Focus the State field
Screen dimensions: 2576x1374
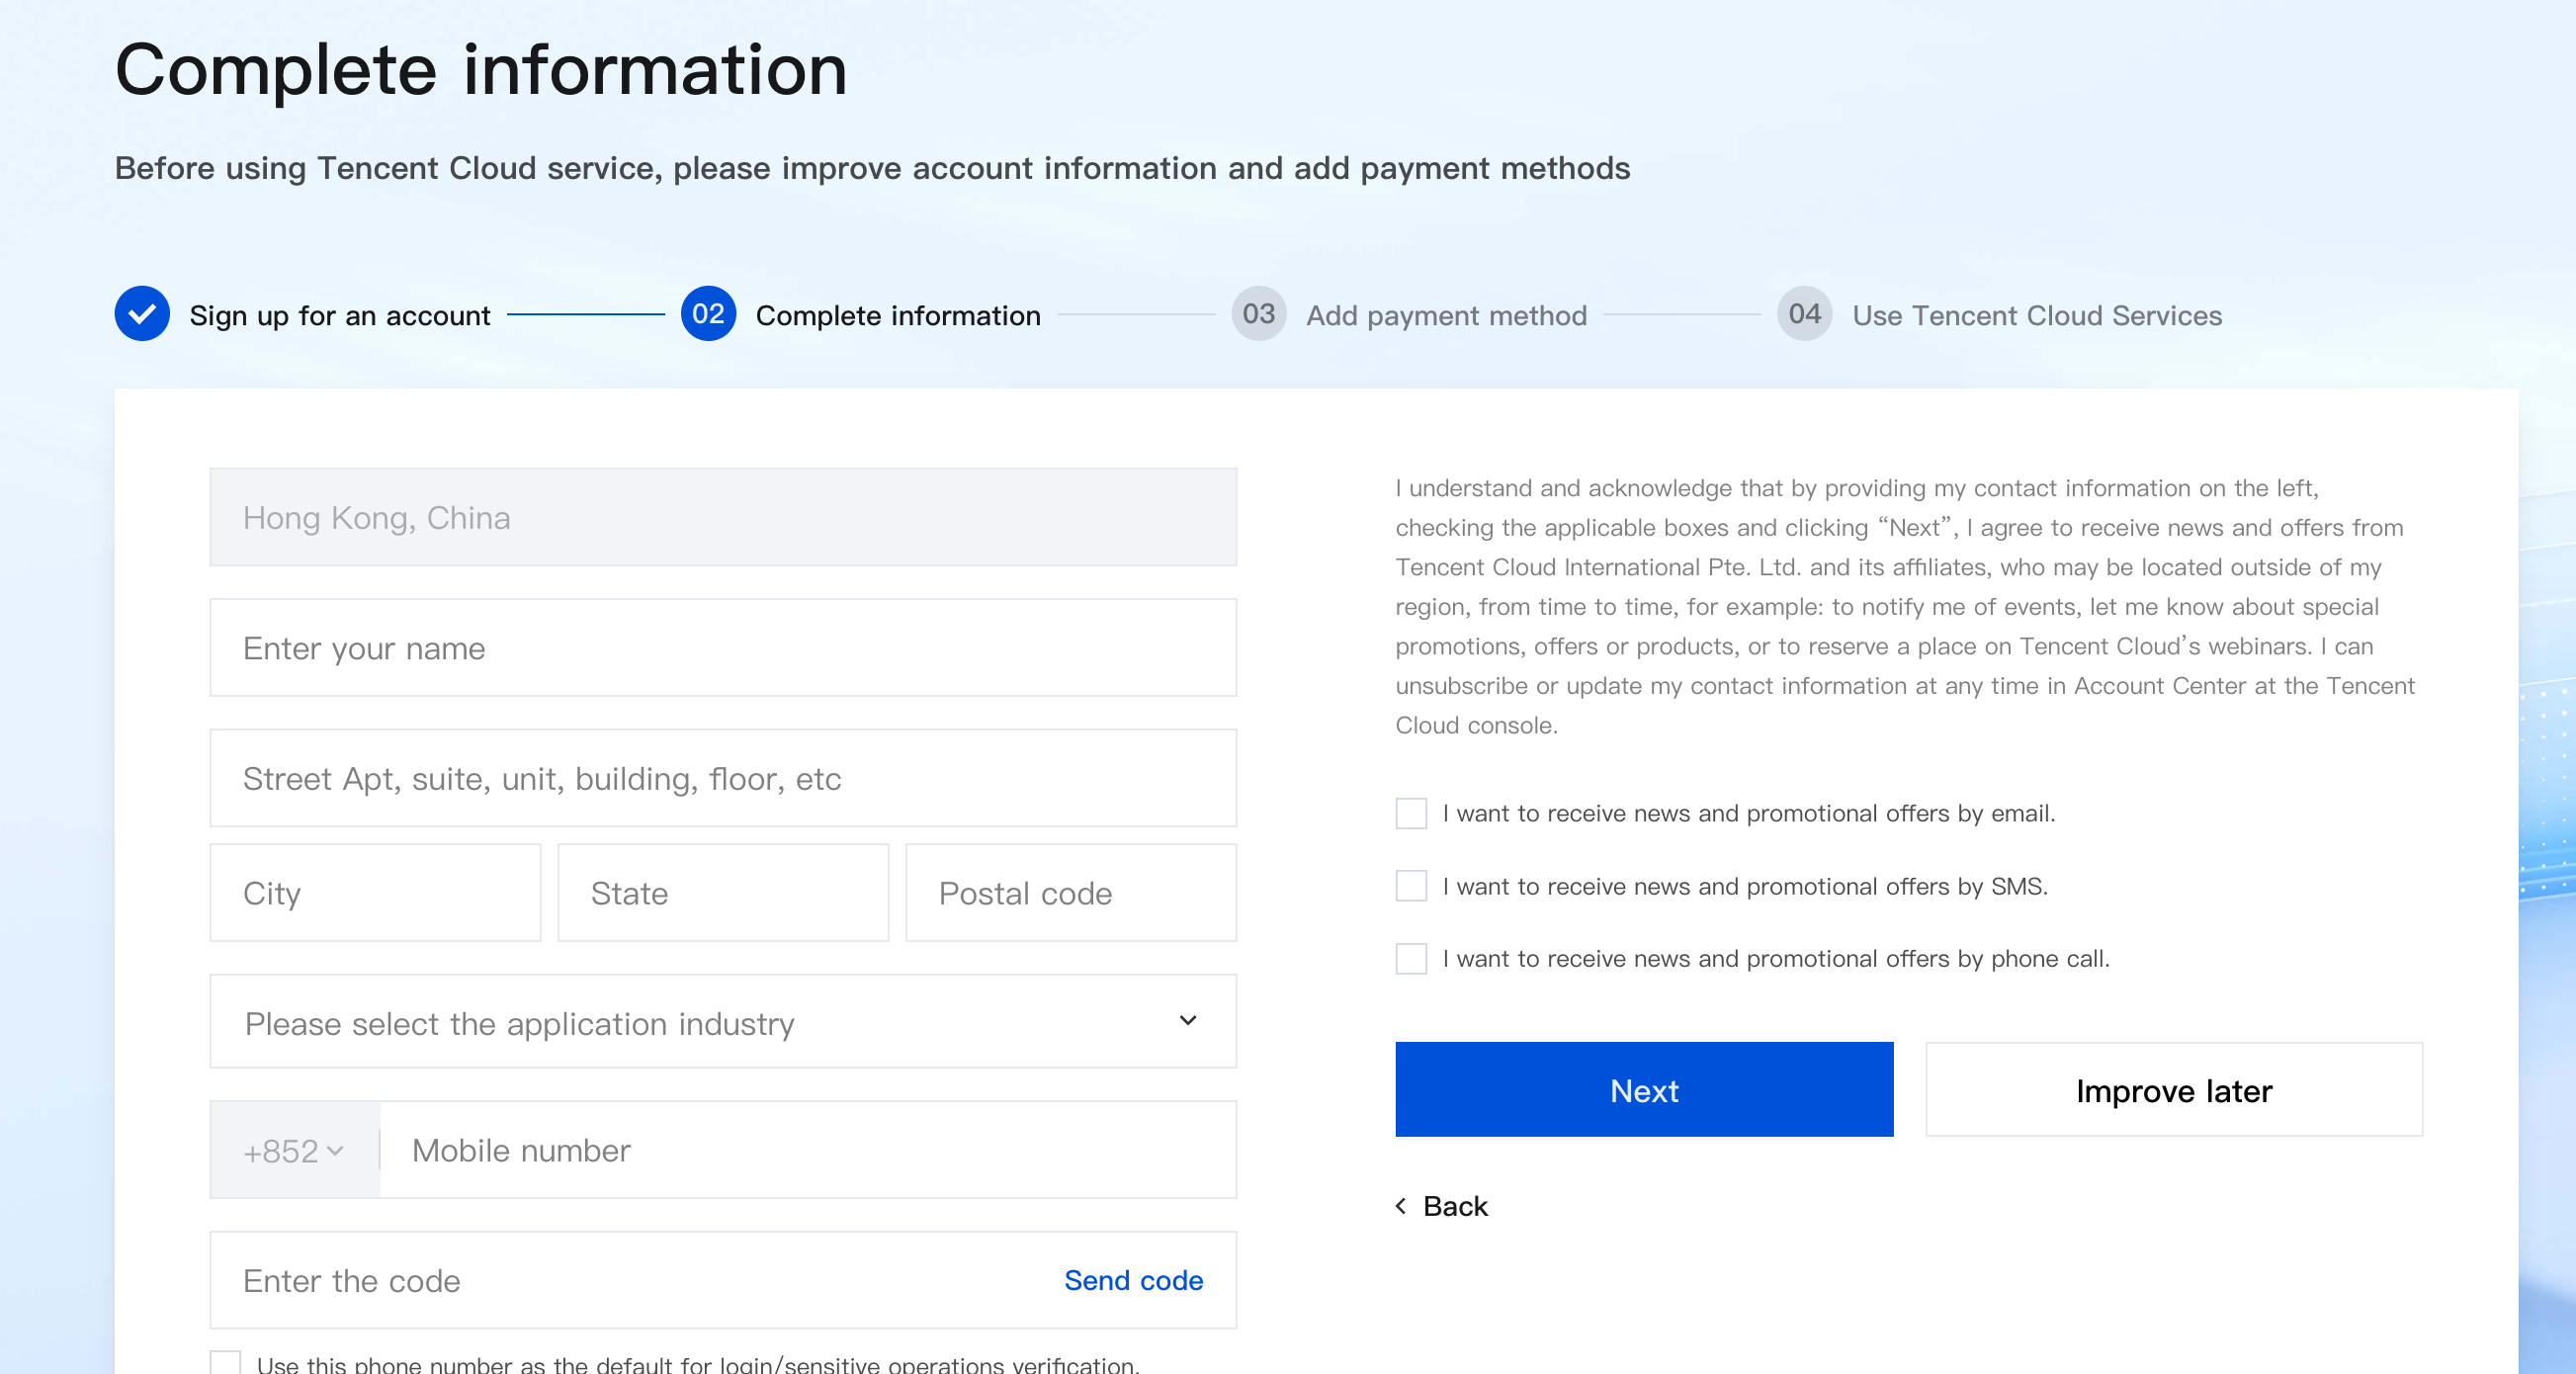coord(723,893)
